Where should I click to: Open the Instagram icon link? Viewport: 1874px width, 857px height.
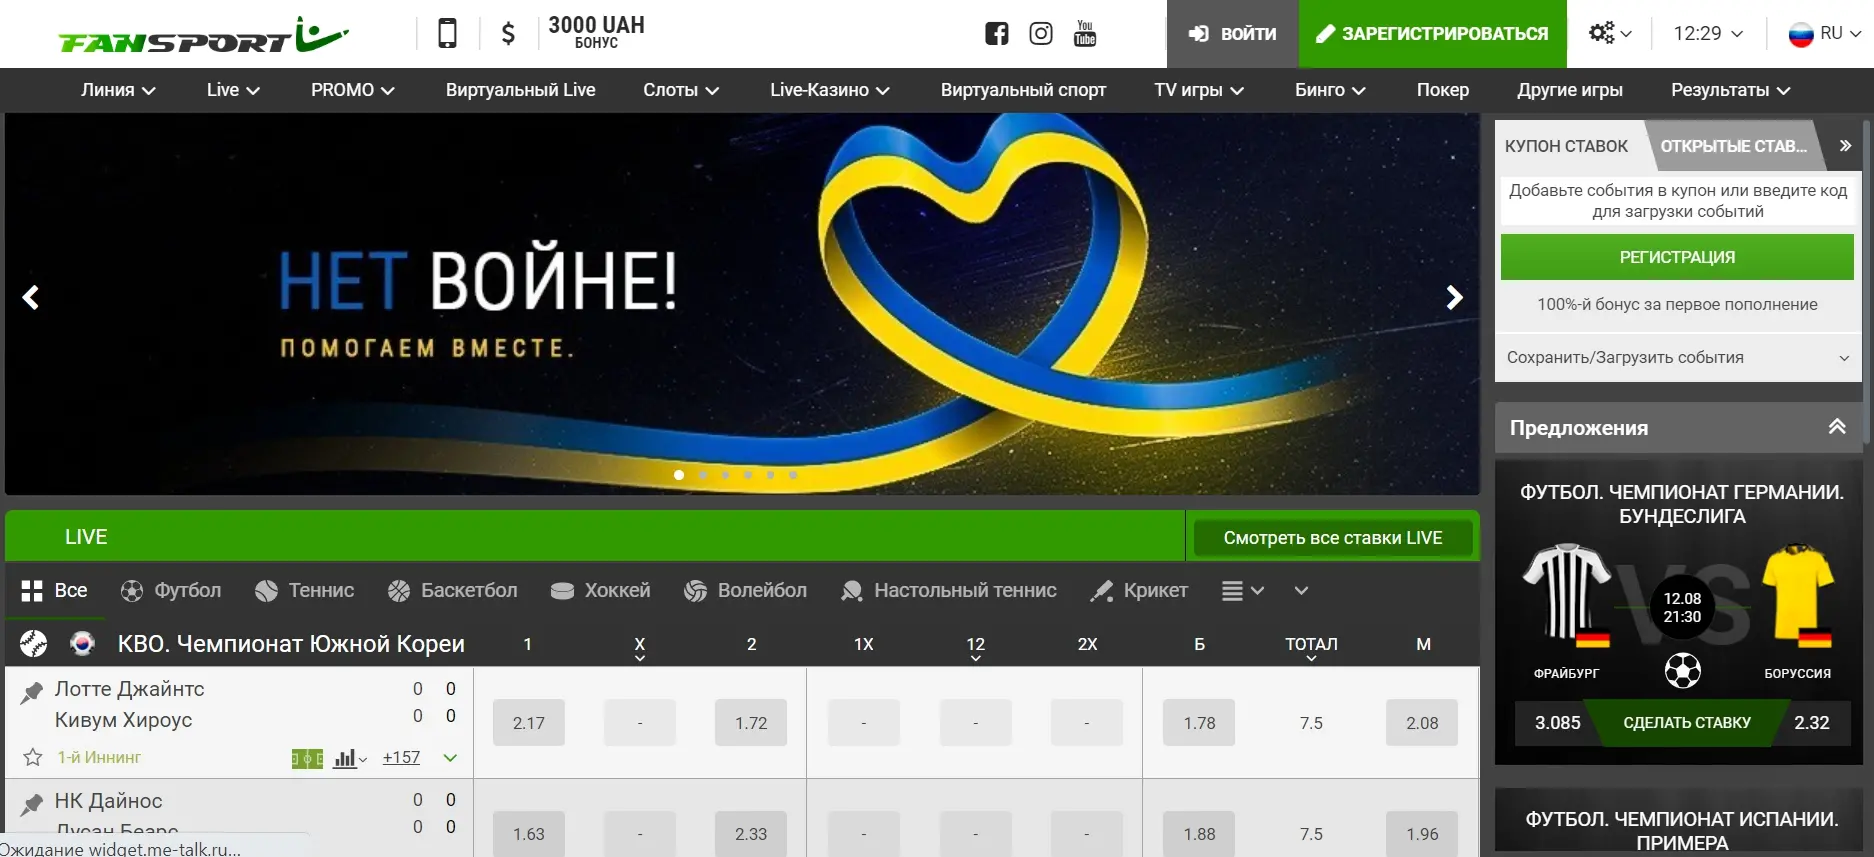tap(1040, 34)
